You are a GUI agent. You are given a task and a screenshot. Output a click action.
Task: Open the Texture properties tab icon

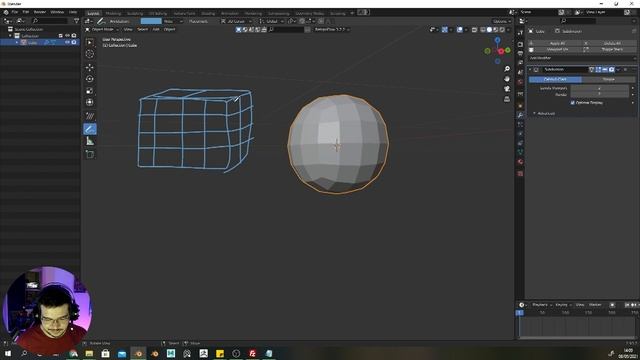(x=520, y=173)
